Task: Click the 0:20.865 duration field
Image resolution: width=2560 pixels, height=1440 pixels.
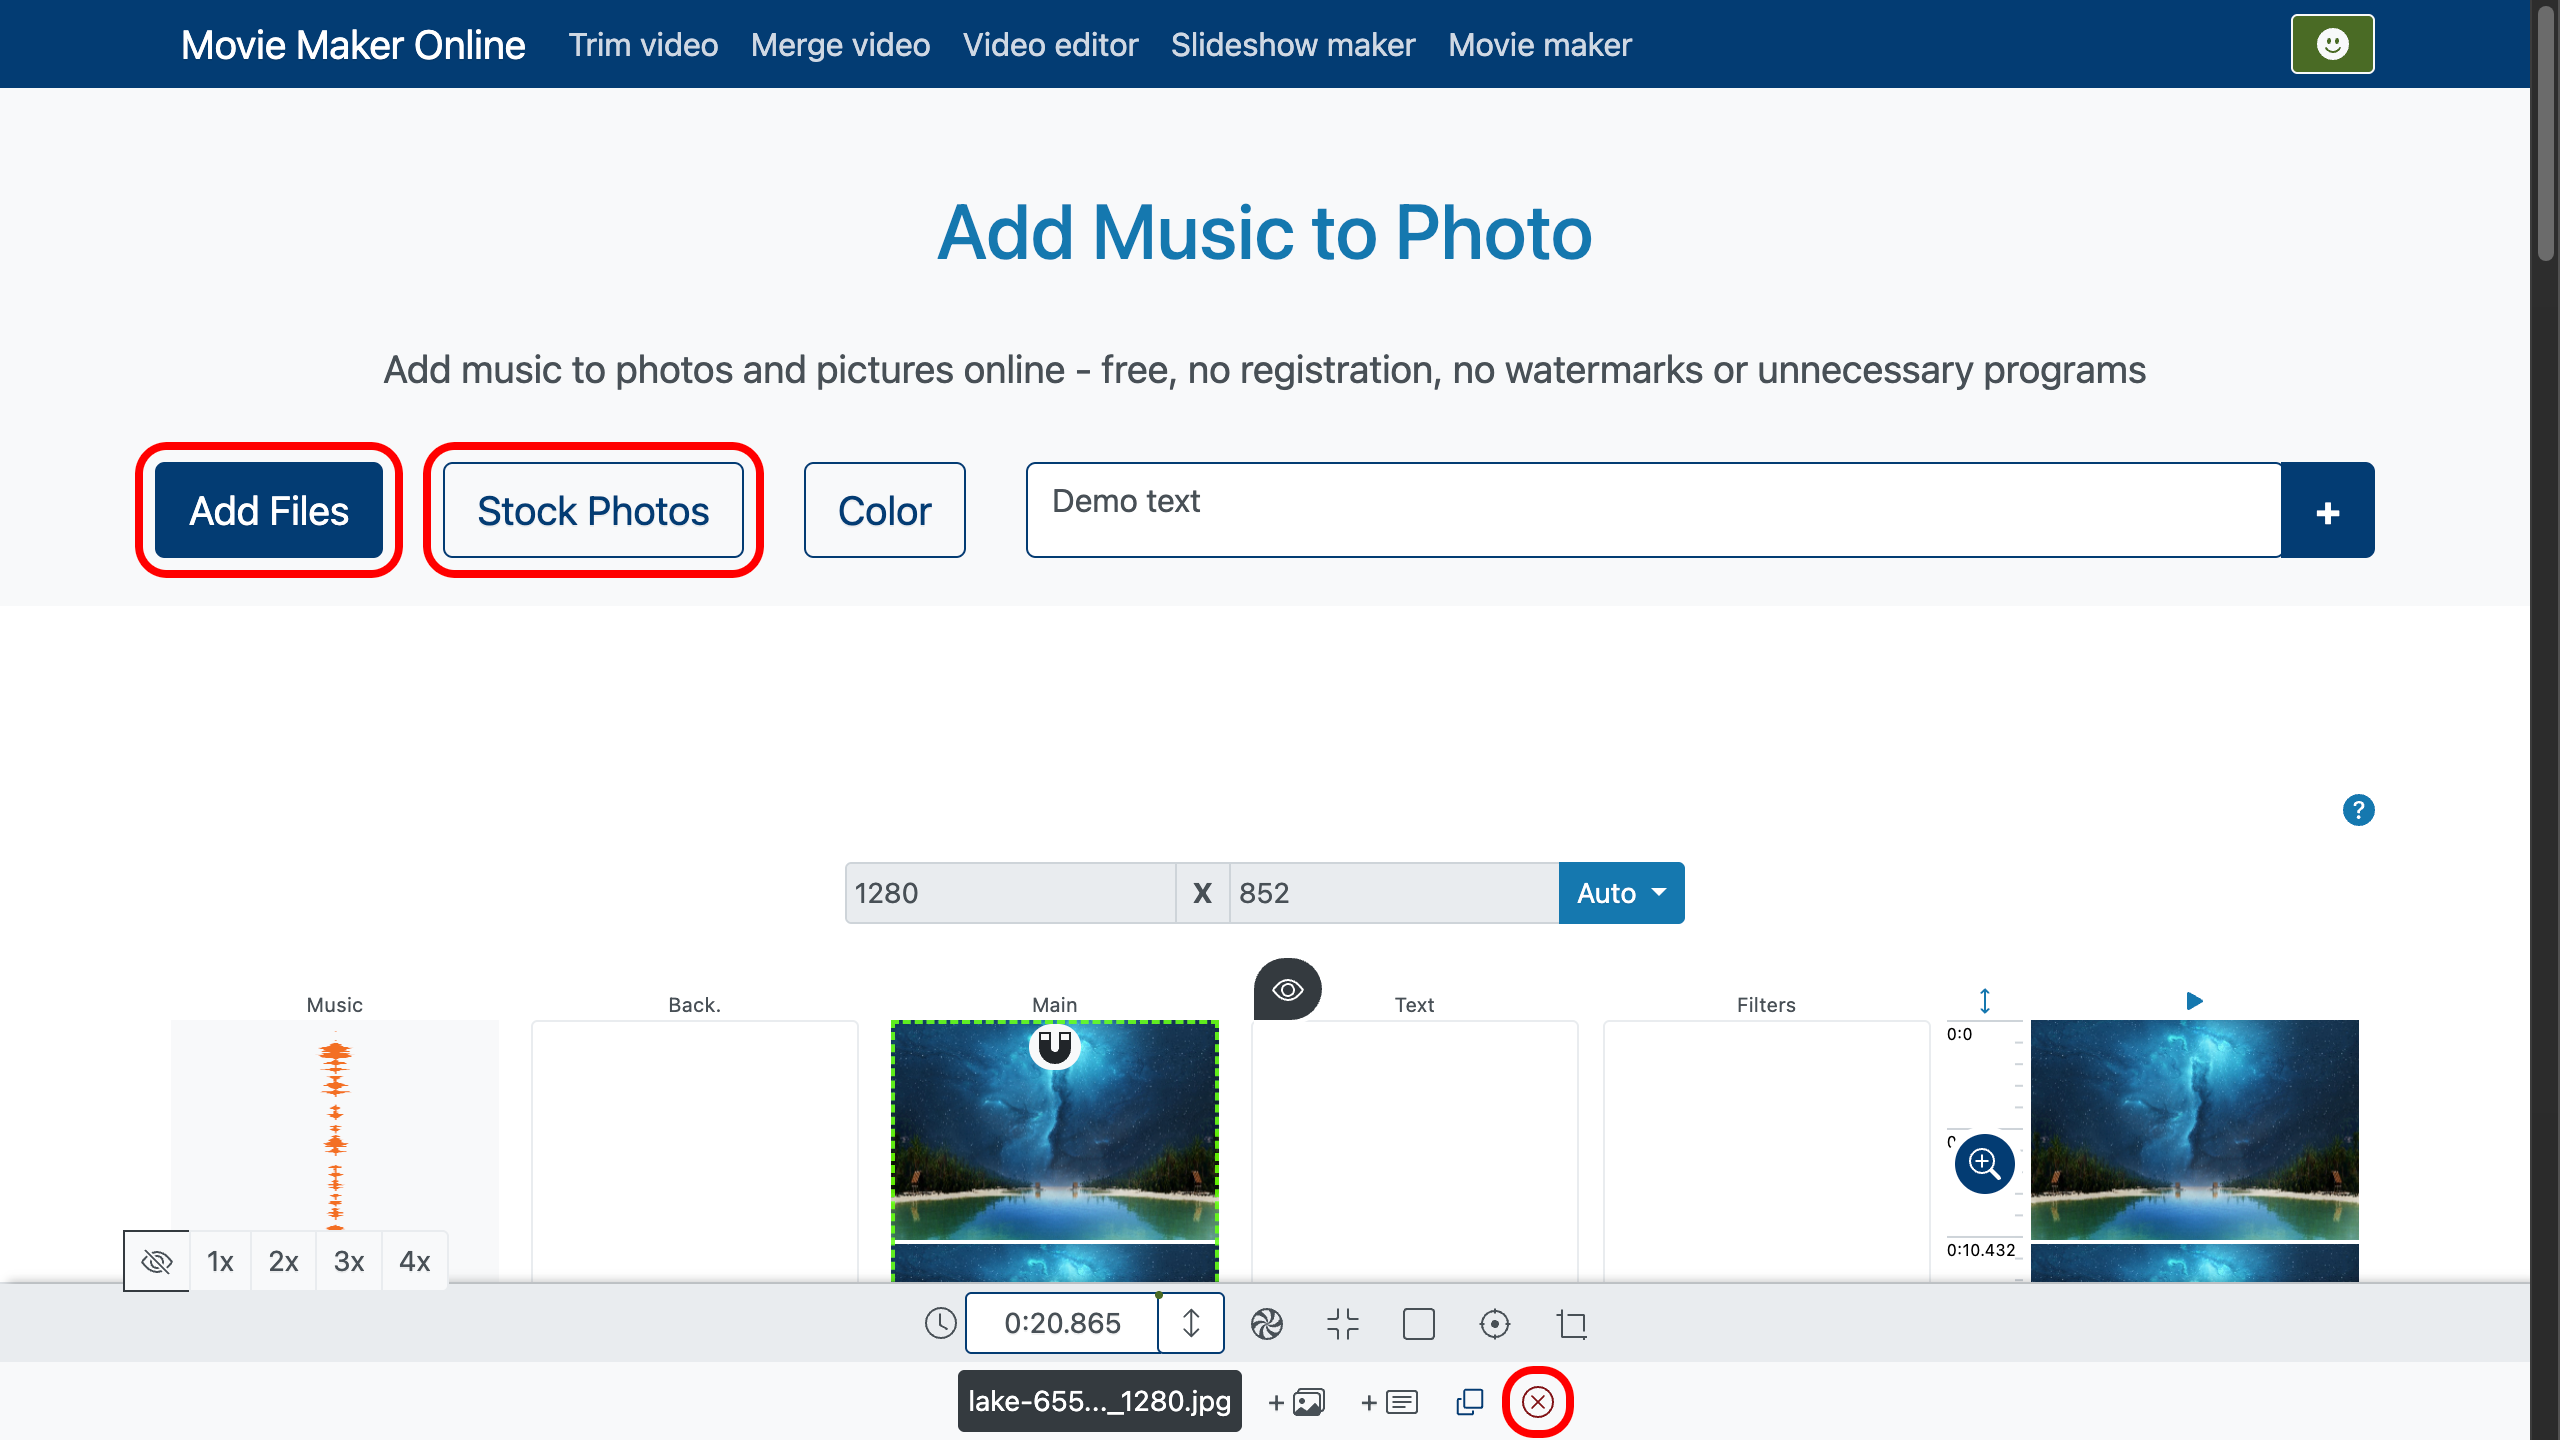Action: 1062,1323
